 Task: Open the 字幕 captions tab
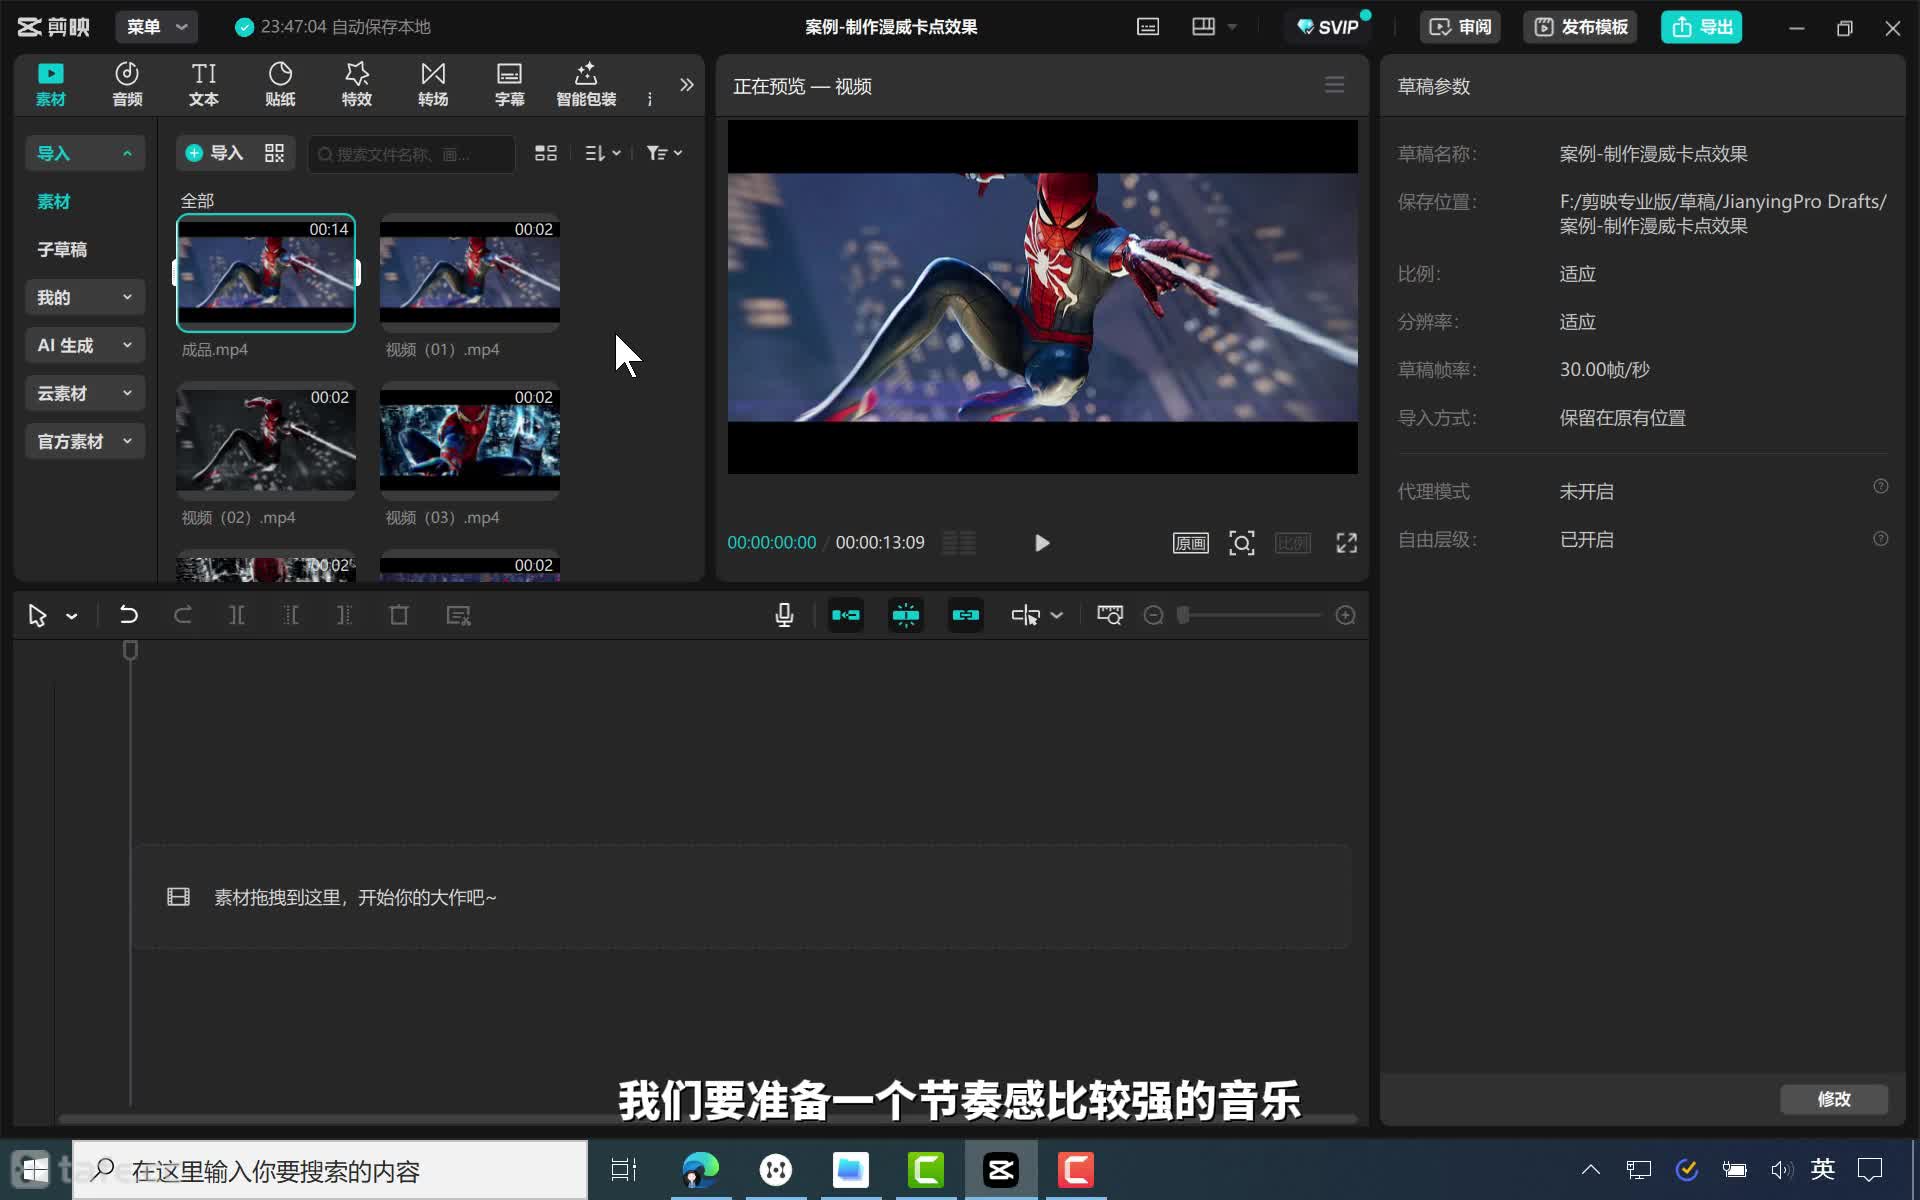coord(510,85)
